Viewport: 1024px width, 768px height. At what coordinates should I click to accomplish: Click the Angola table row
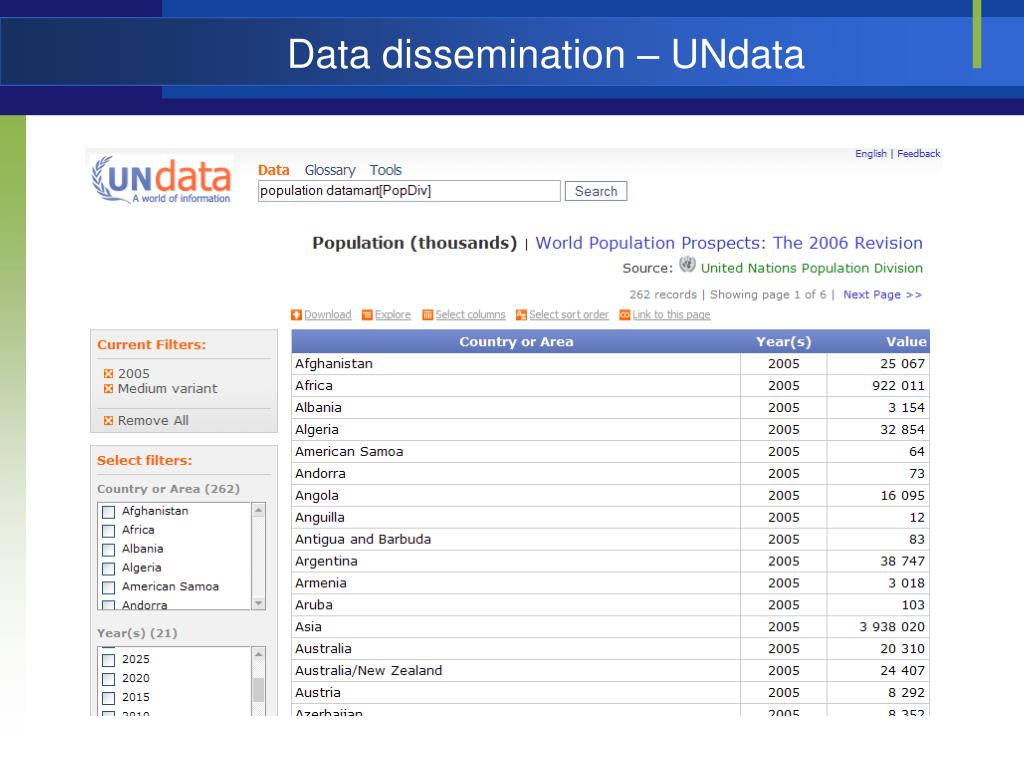611,496
